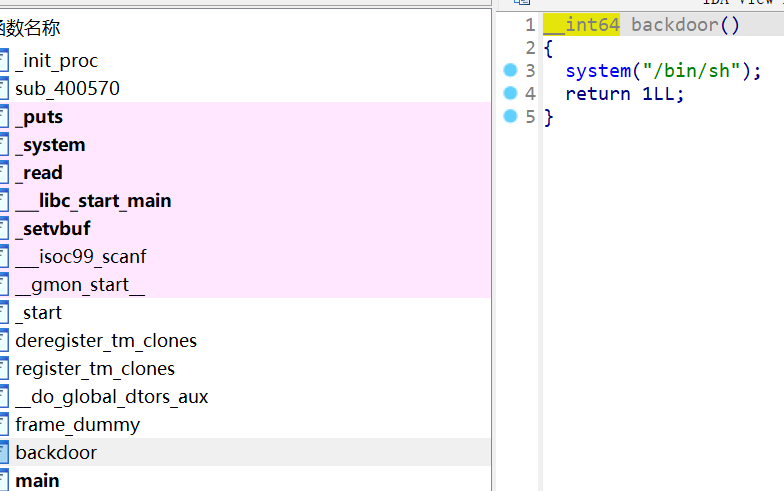The image size is (784, 491).
Task: Click the function icon beside _system
Action: point(4,144)
